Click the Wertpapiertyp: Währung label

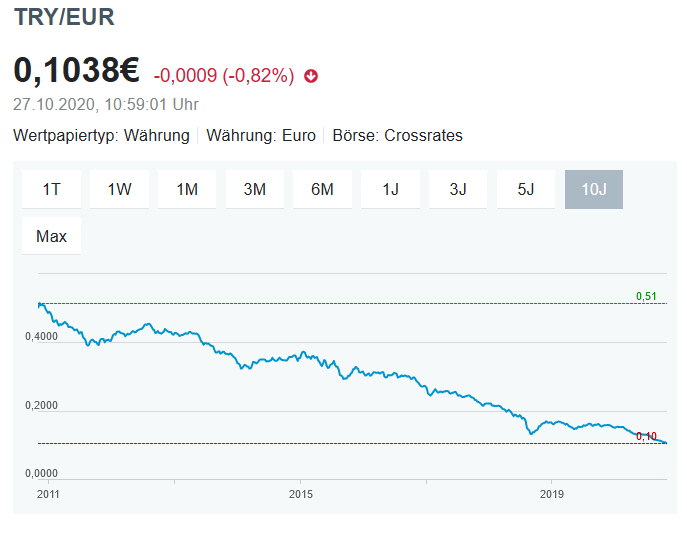pos(101,135)
